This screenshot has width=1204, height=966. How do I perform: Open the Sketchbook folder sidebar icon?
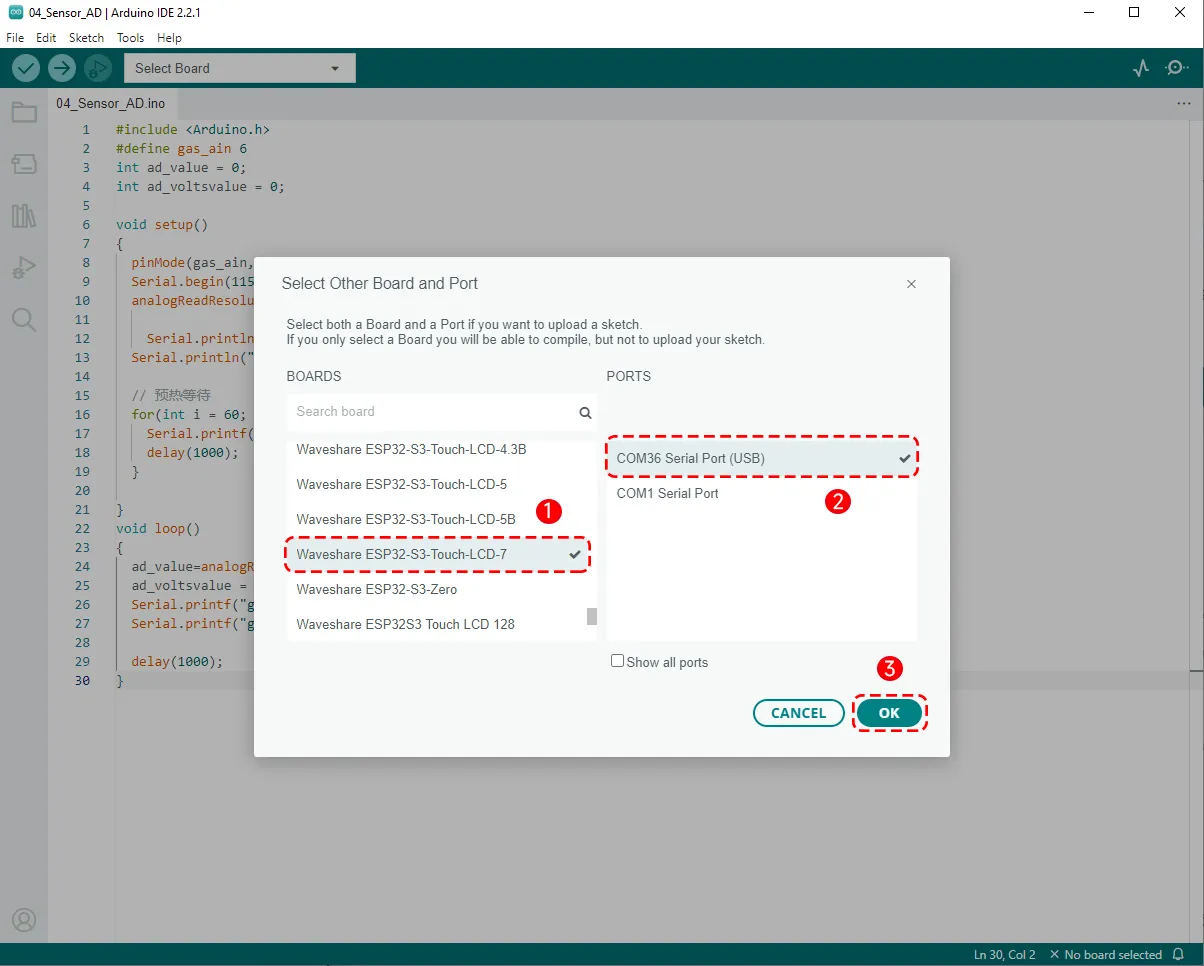click(24, 112)
